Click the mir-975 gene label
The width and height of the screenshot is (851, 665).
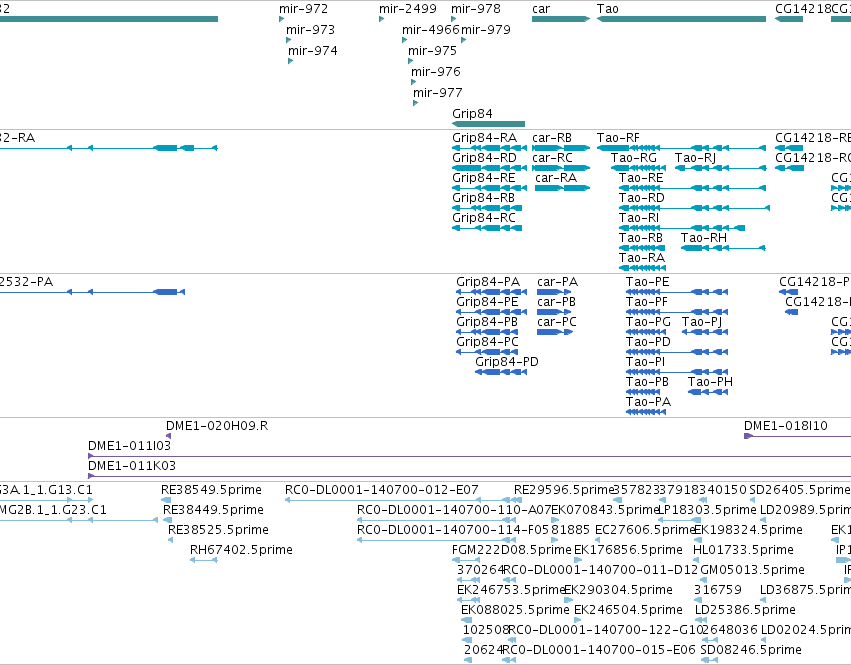coord(432,50)
